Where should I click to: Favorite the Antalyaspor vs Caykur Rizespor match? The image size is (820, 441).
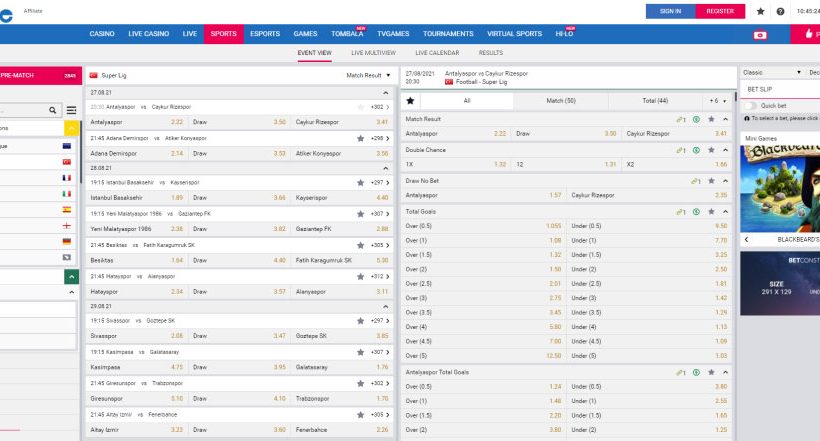(360, 107)
